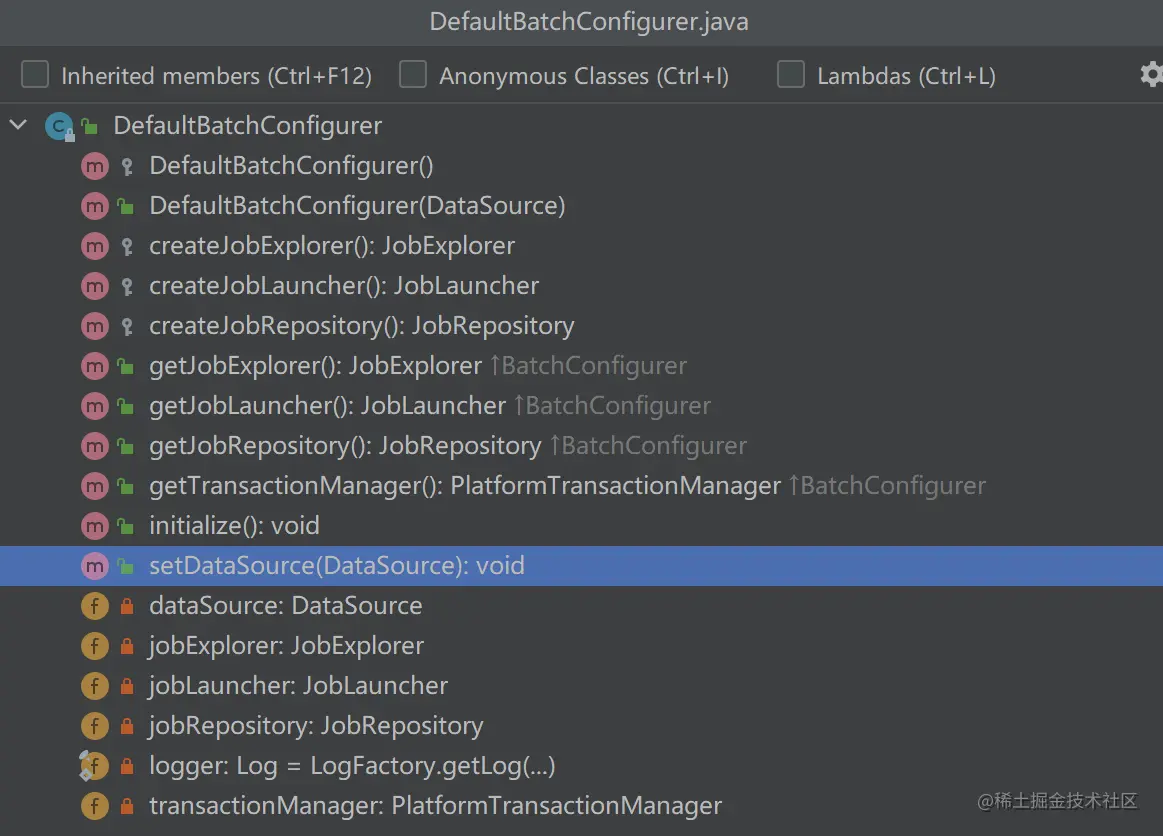Click the method icon beside getJobExplorer()
1163x836 pixels.
click(x=94, y=366)
